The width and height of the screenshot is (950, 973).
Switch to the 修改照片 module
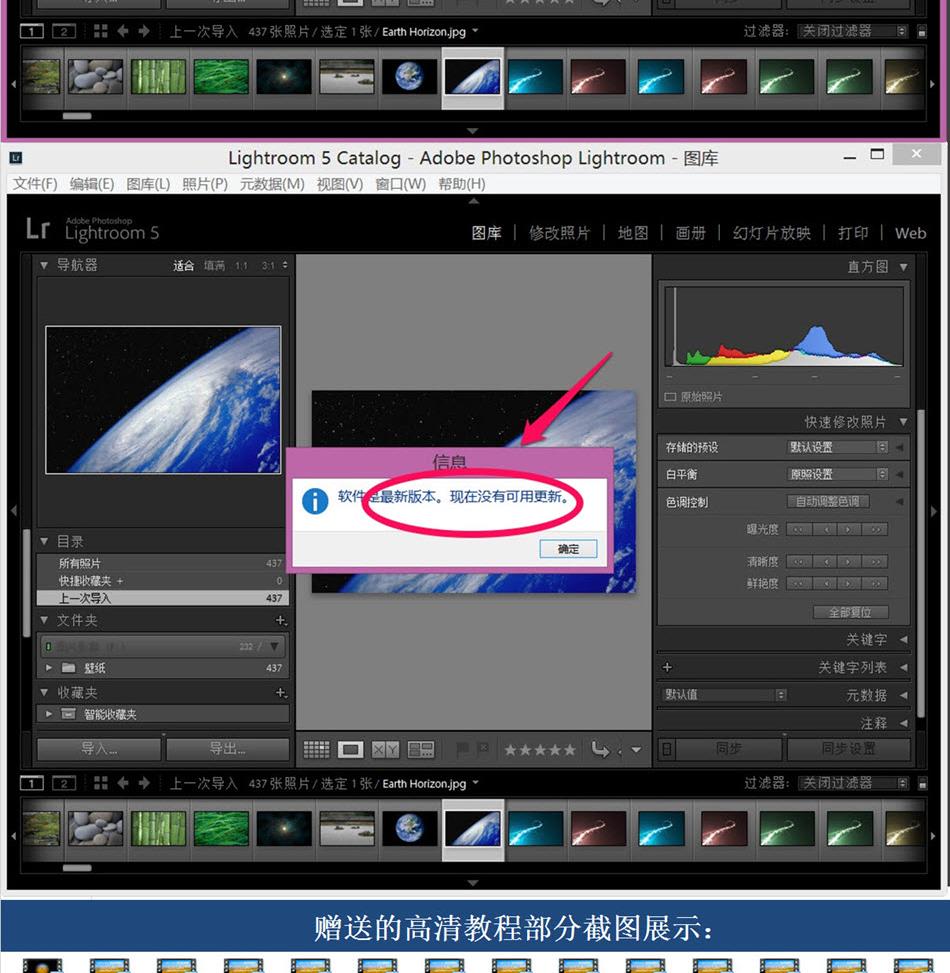(x=559, y=233)
